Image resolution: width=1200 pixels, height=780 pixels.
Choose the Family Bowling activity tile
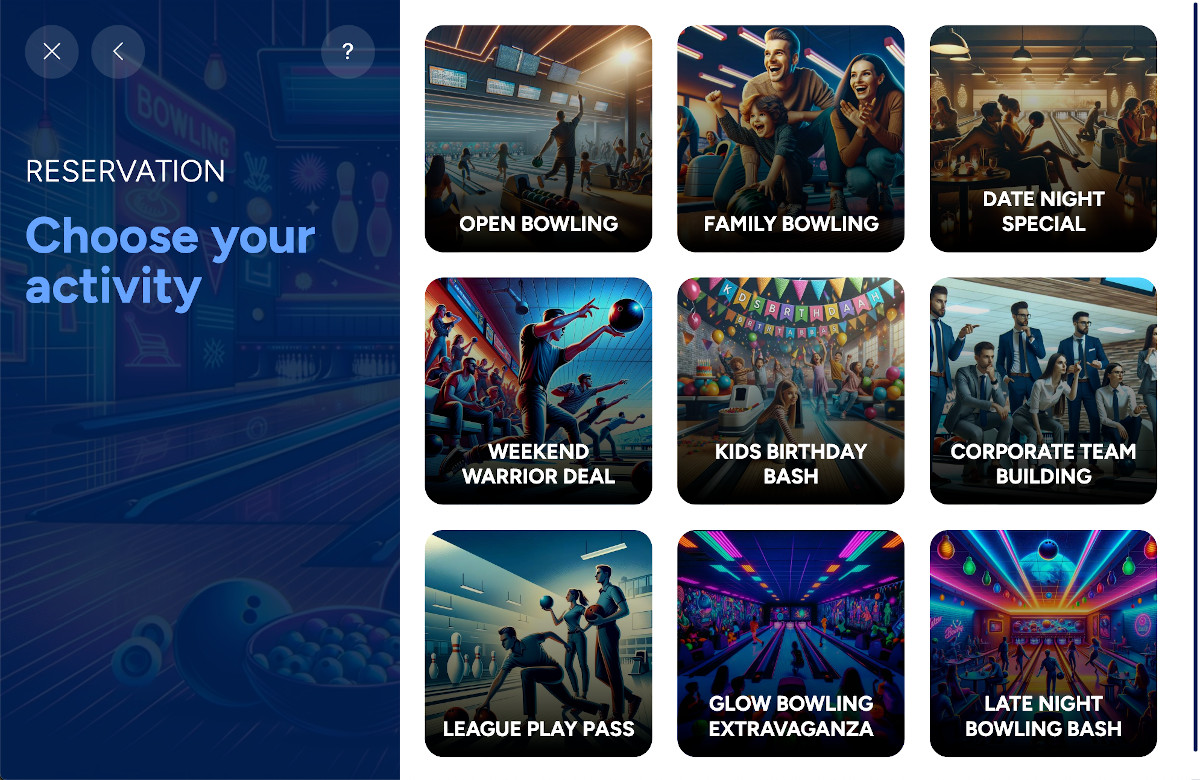pos(791,139)
